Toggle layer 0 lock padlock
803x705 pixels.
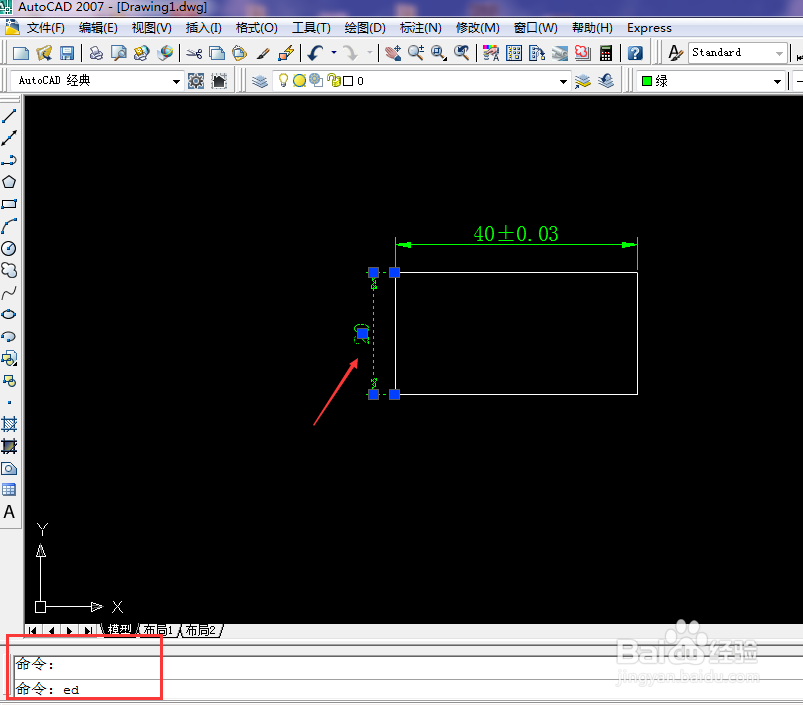pos(334,80)
